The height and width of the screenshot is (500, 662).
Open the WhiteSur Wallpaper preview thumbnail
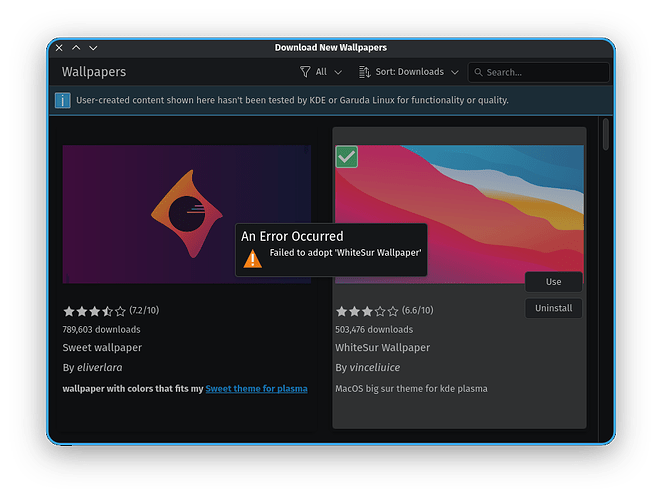[x=459, y=214]
